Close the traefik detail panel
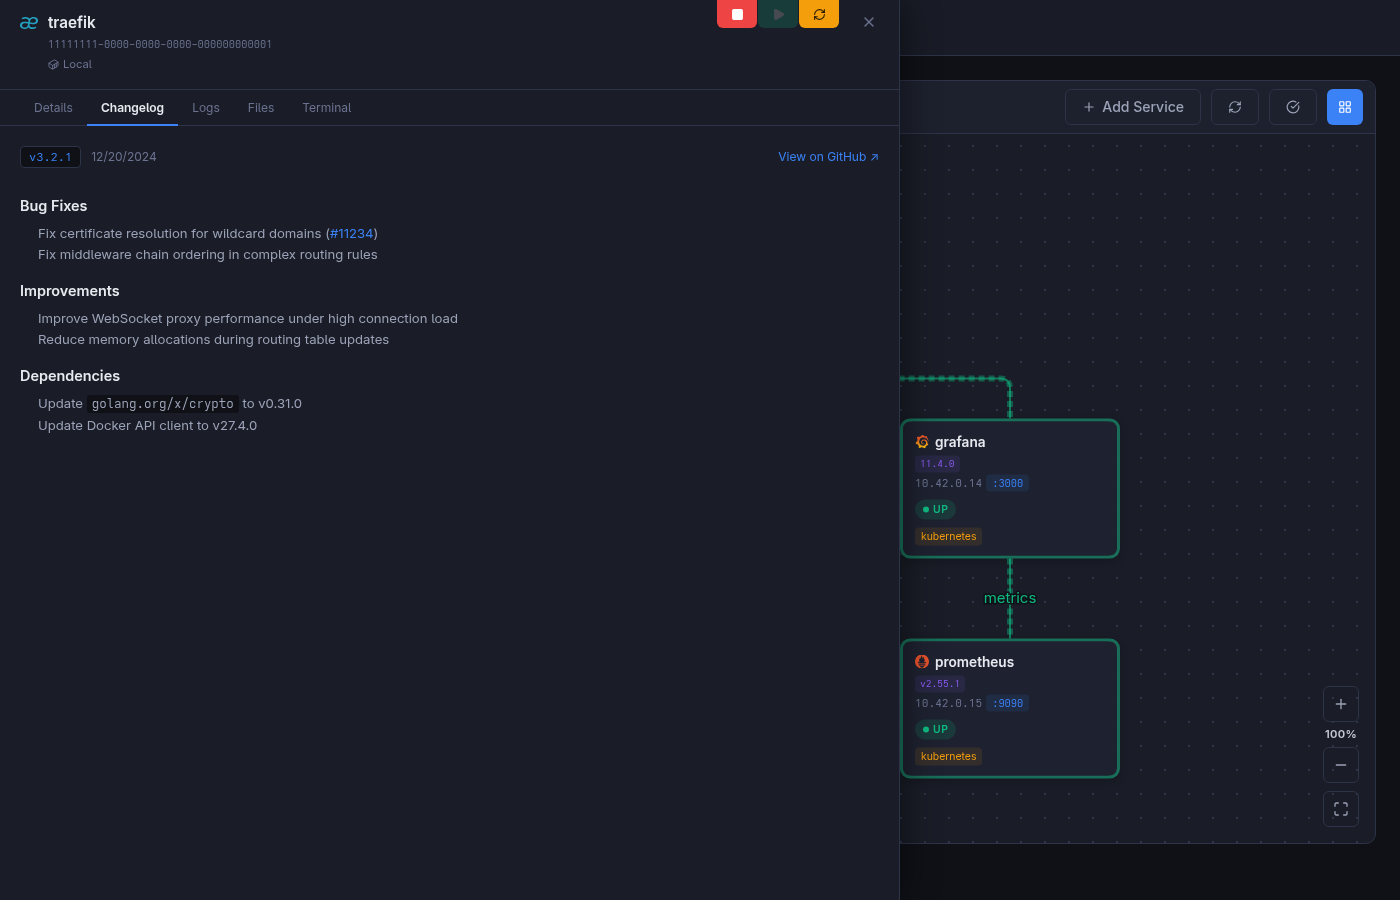Screen dimensions: 1400x900 [869, 22]
